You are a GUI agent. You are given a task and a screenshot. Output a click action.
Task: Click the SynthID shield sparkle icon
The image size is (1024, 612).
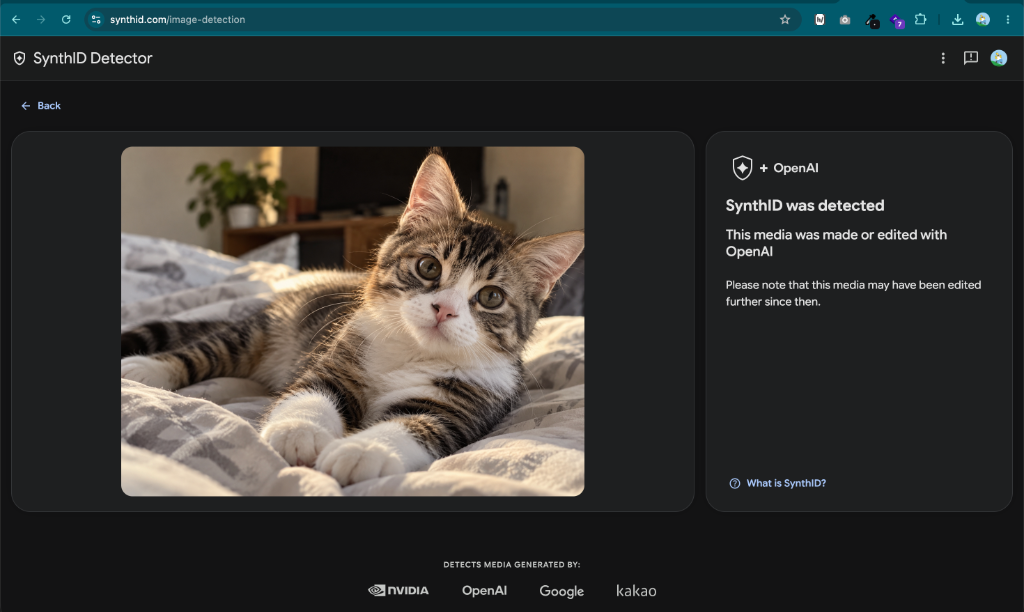[742, 168]
